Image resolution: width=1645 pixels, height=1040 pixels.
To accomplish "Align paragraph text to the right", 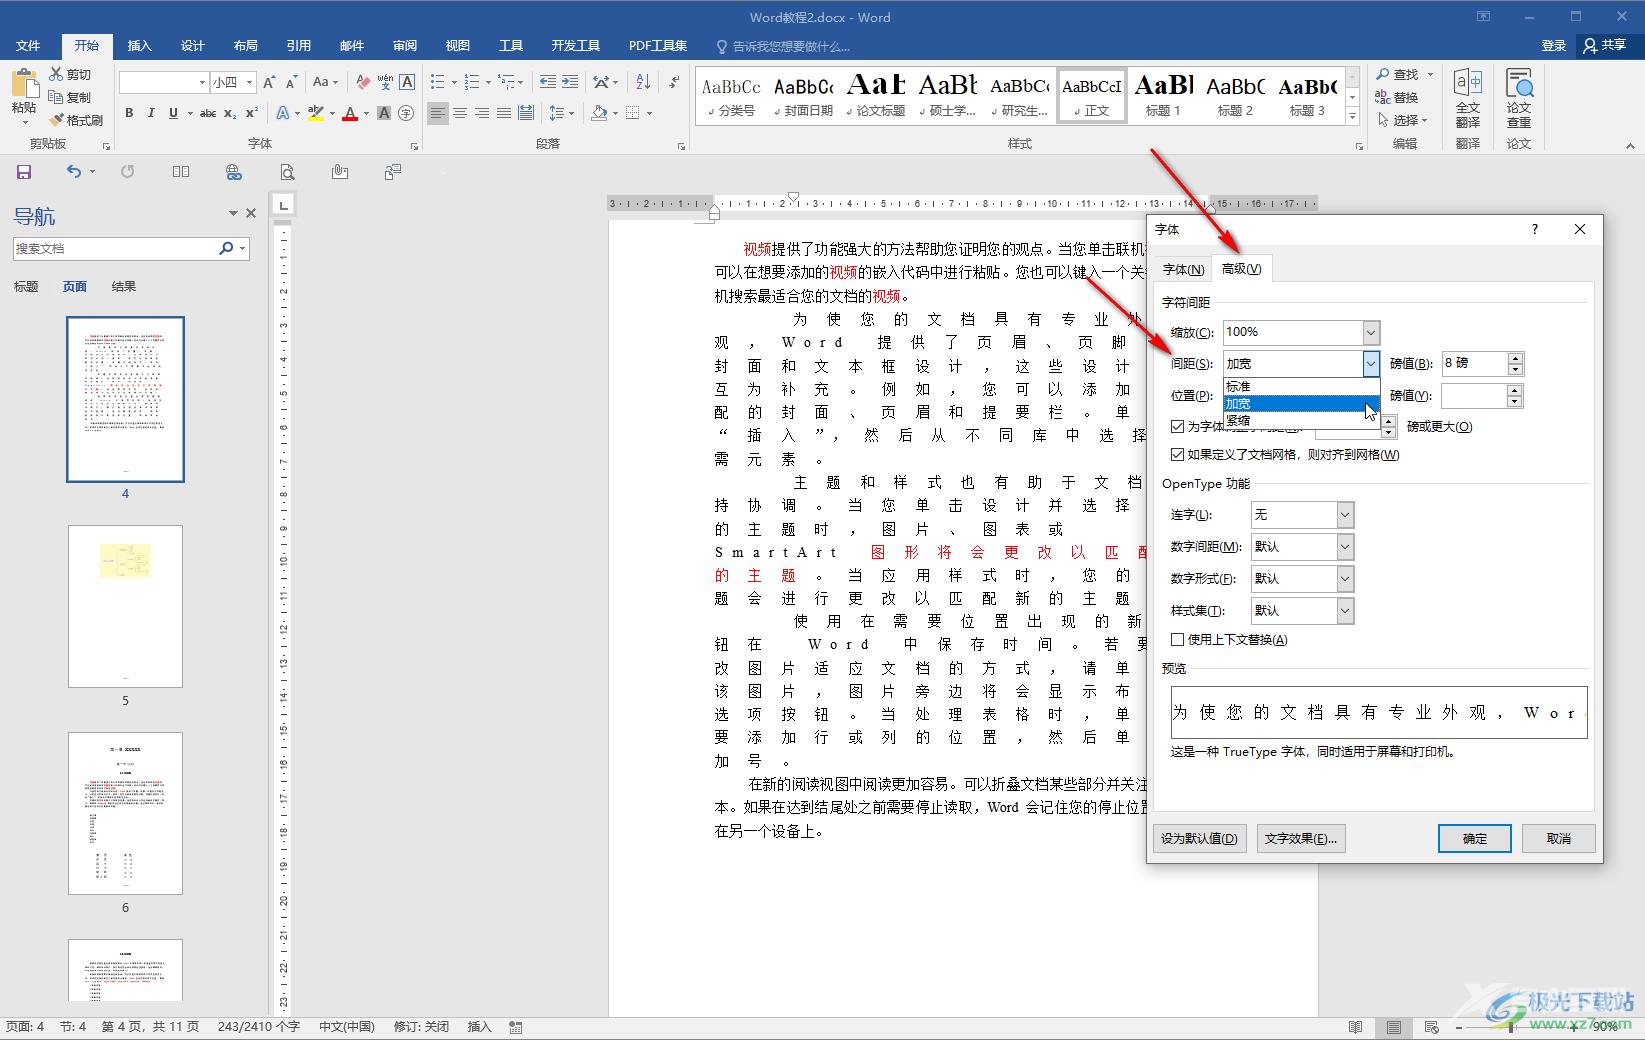I will 482,113.
